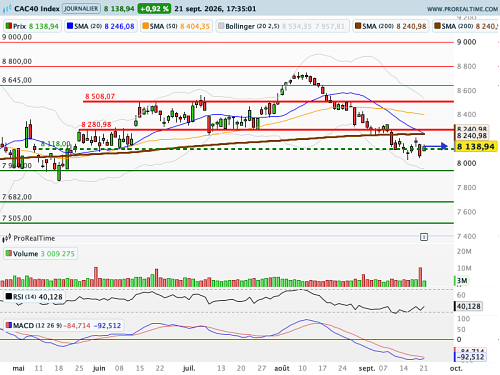The width and height of the screenshot is (500, 375).
Task: Click the juil. label on the date axis
Action: (x=189, y=368)
